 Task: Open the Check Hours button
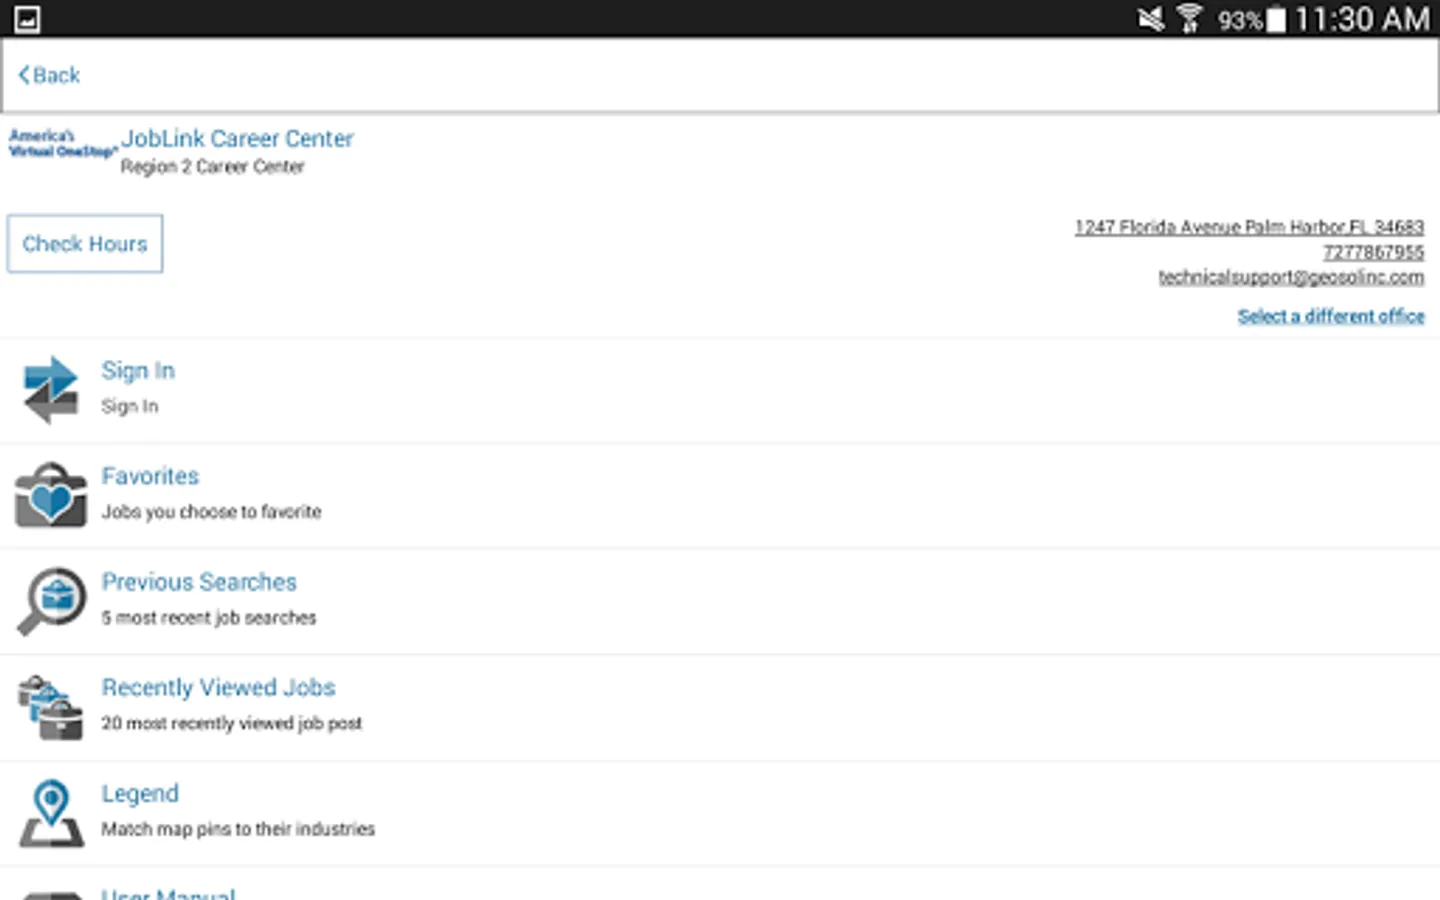coord(85,243)
